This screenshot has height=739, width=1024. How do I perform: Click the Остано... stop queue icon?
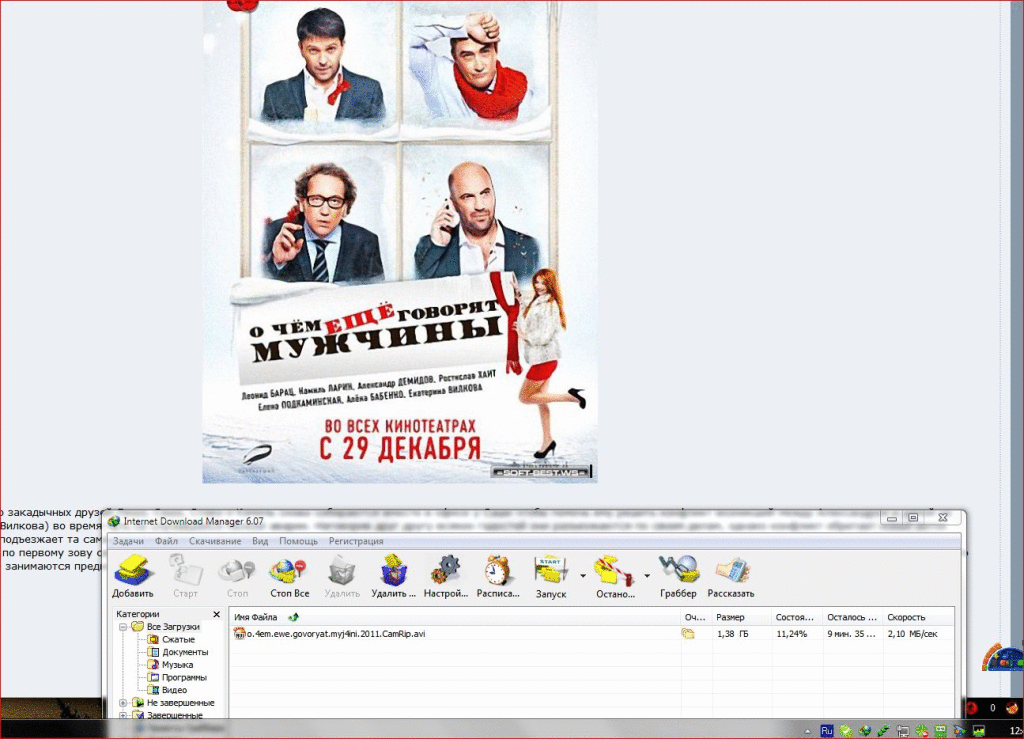point(614,570)
